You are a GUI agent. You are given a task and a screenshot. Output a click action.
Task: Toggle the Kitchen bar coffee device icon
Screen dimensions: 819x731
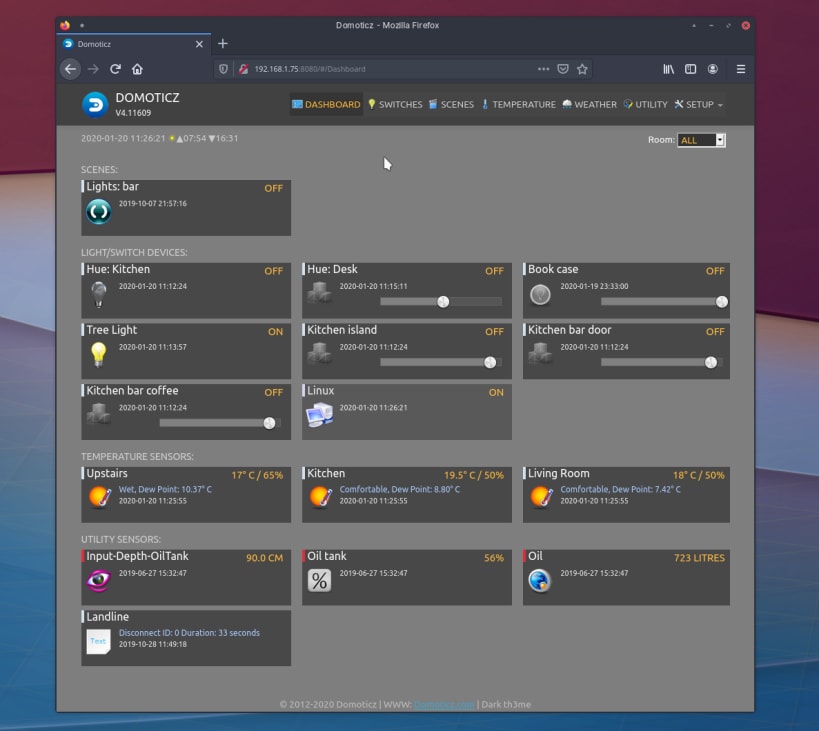point(99,414)
